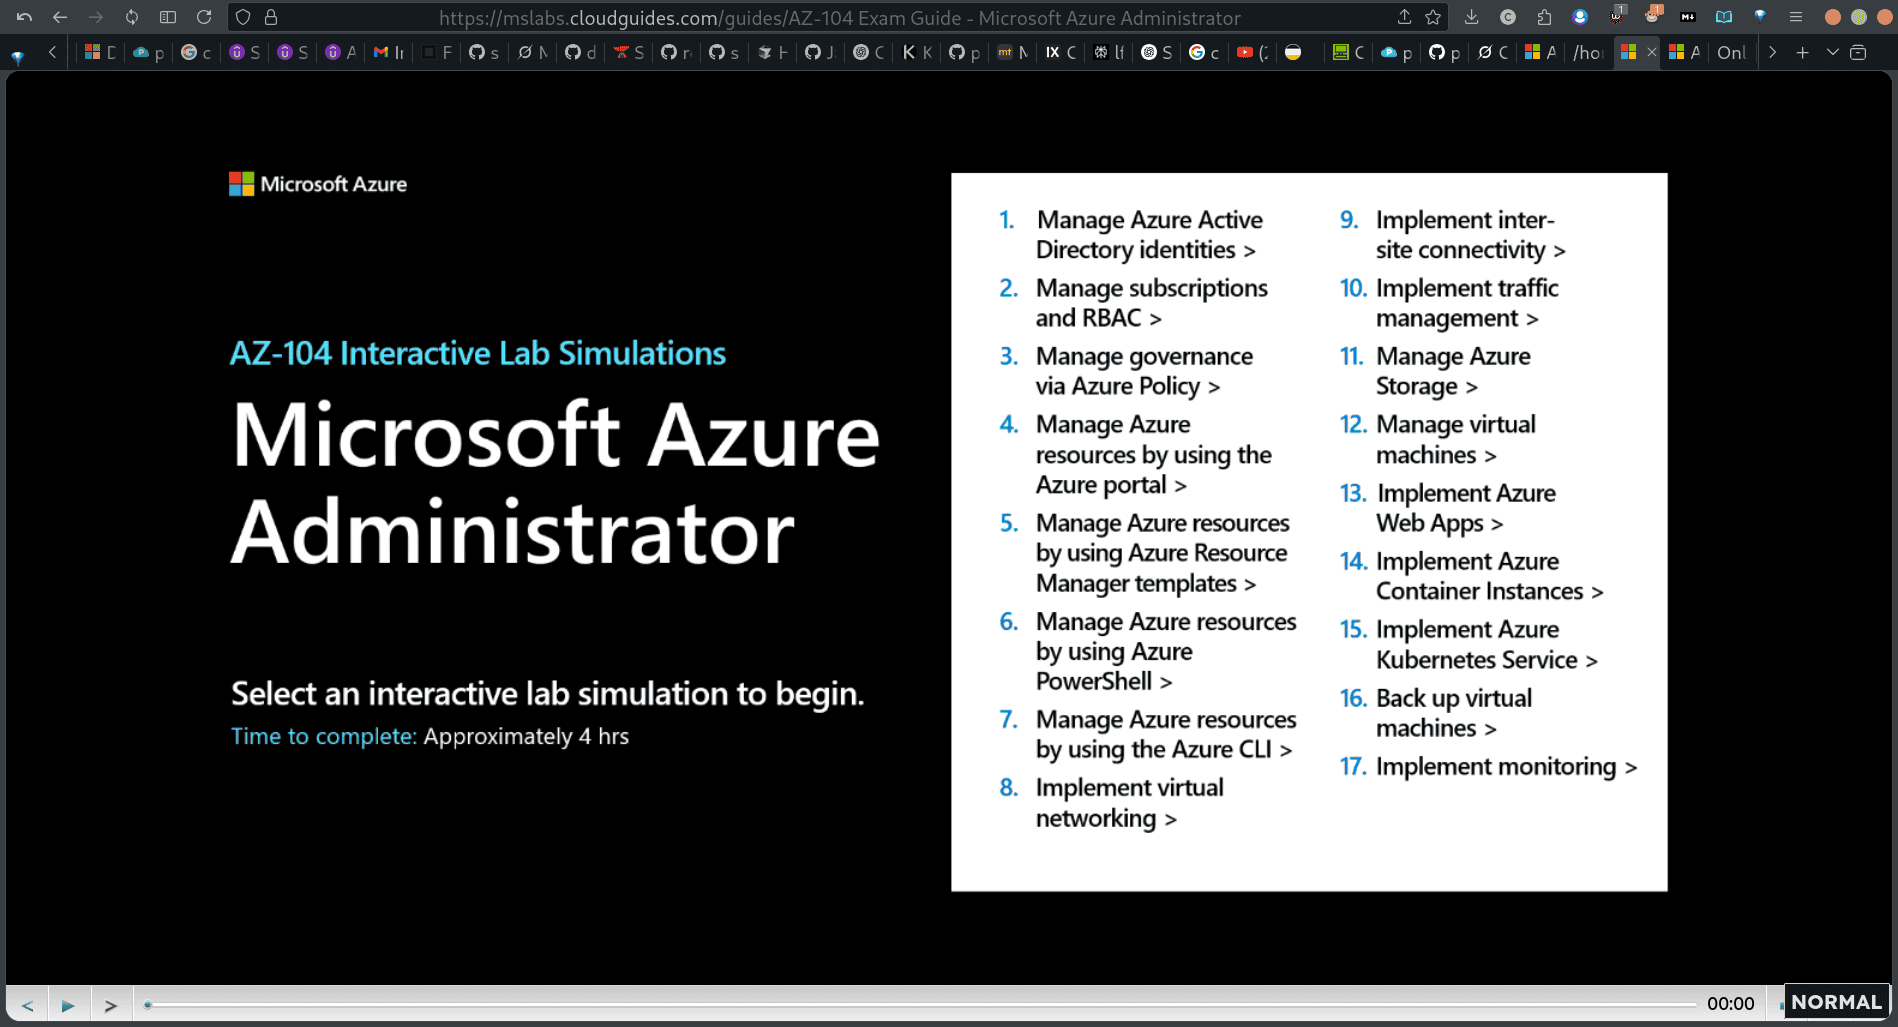This screenshot has height=1027, width=1898.
Task: Switch to the 'IX' tab
Action: 1061,53
